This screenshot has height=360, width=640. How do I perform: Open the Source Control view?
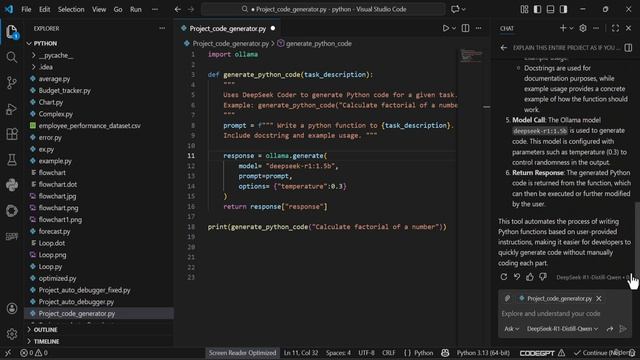(x=12, y=83)
